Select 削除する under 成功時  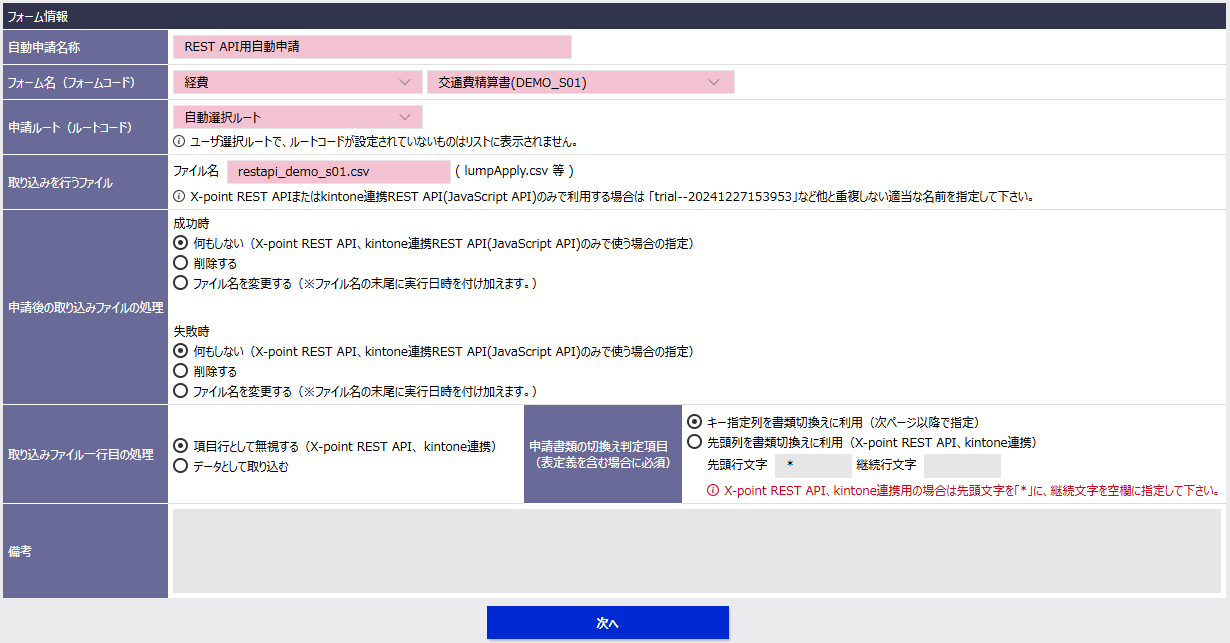[182, 265]
